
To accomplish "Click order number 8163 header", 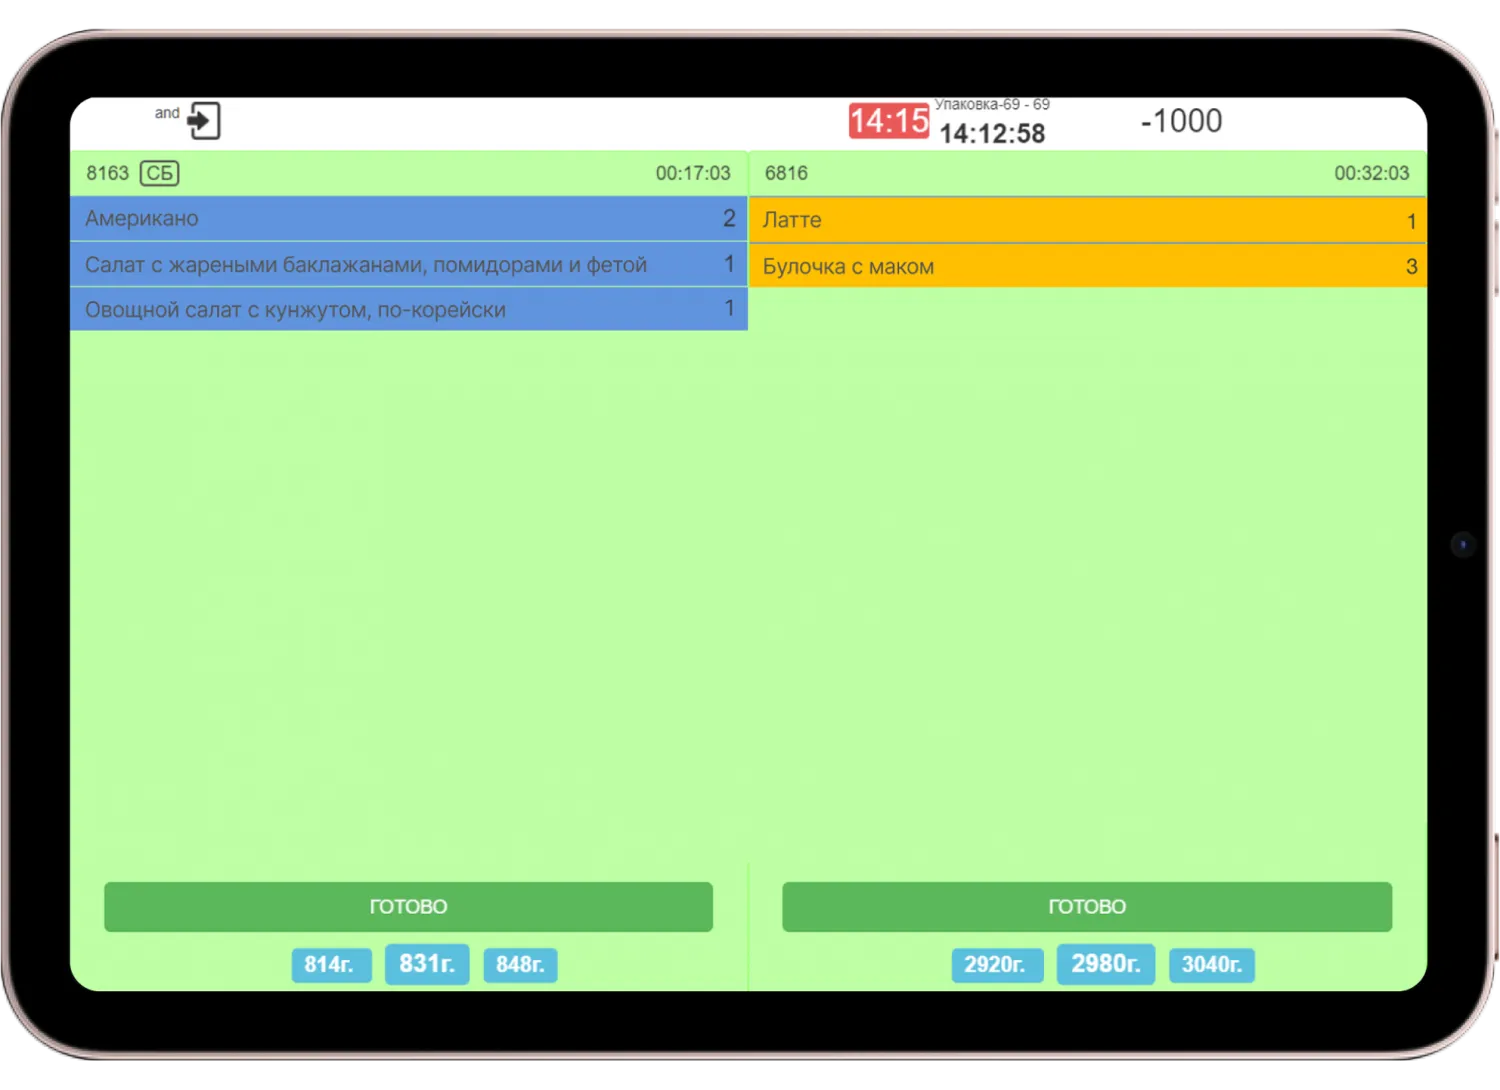I will tap(107, 174).
